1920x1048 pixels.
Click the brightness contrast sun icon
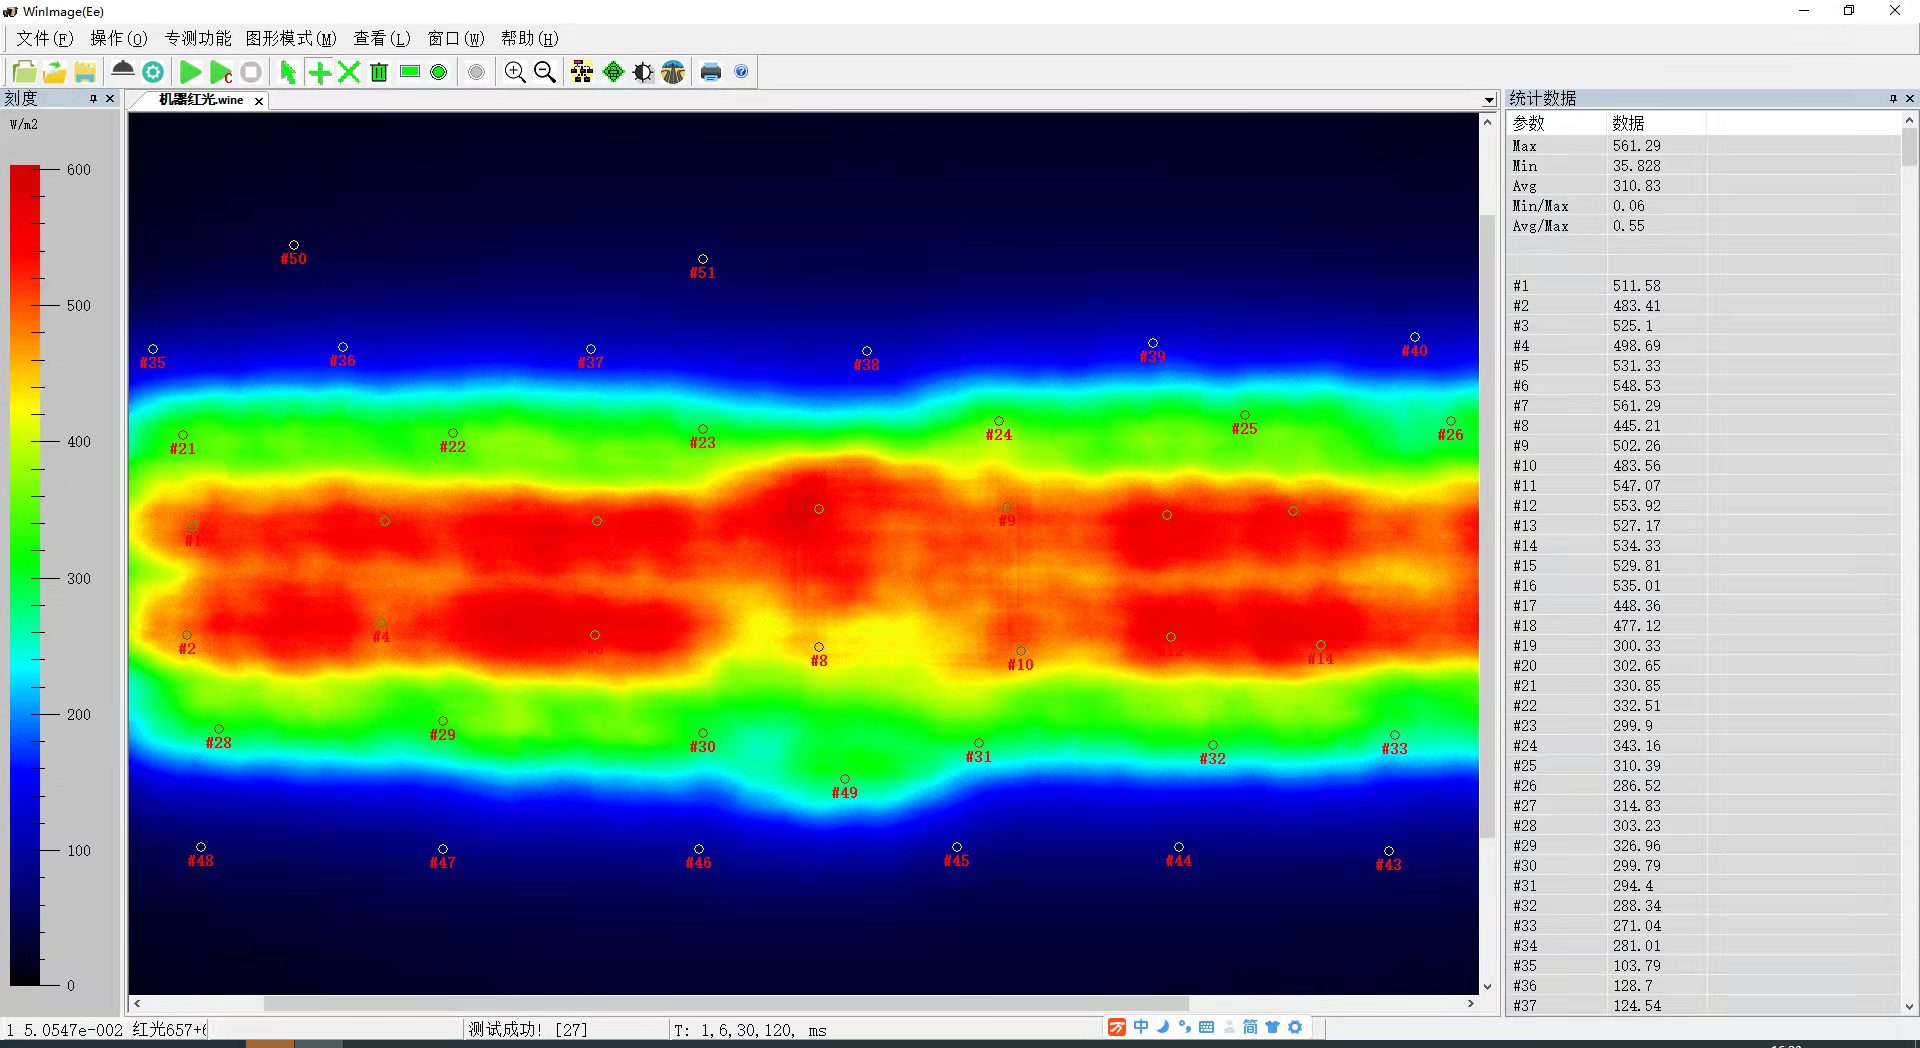(643, 72)
